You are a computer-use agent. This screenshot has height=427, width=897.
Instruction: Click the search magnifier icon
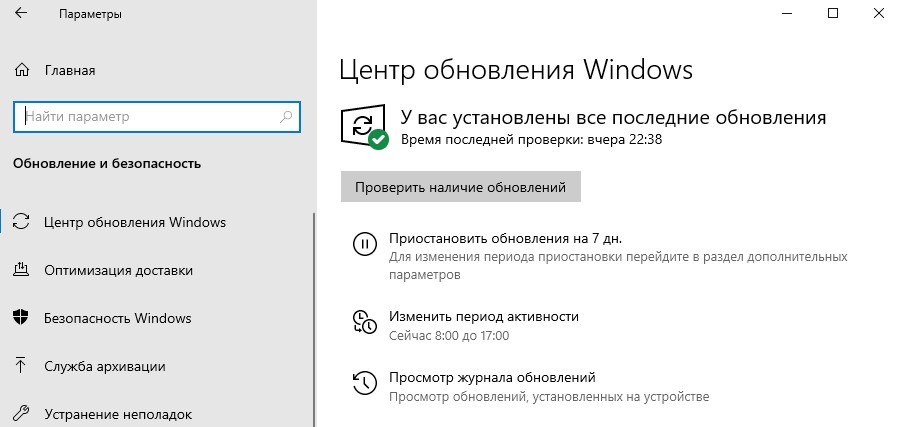(x=286, y=117)
